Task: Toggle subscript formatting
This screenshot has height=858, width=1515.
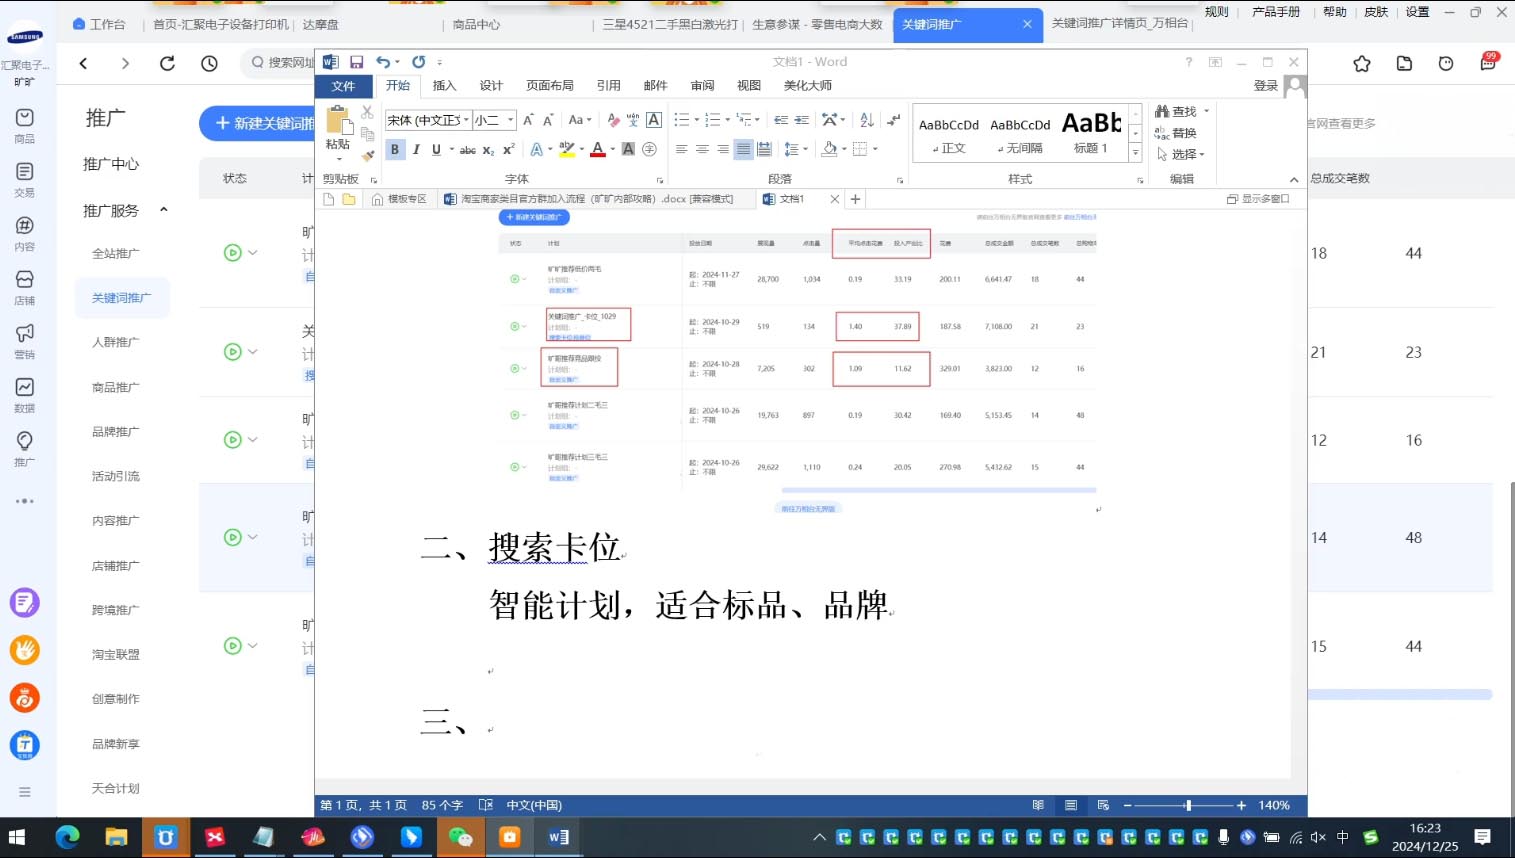Action: 488,150
